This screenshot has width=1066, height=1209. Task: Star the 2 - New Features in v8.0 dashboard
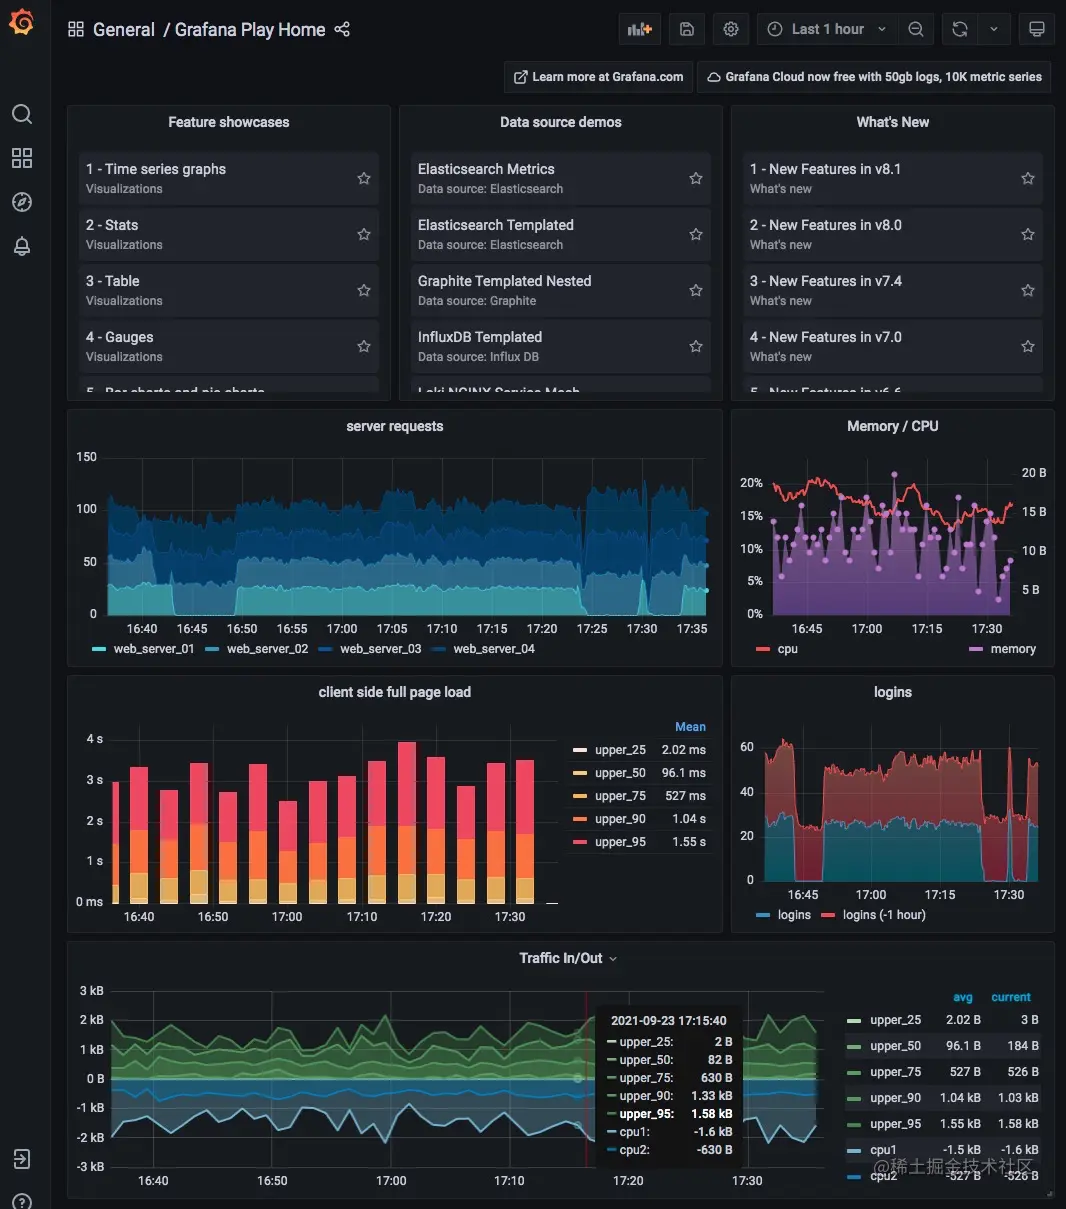coord(1028,234)
